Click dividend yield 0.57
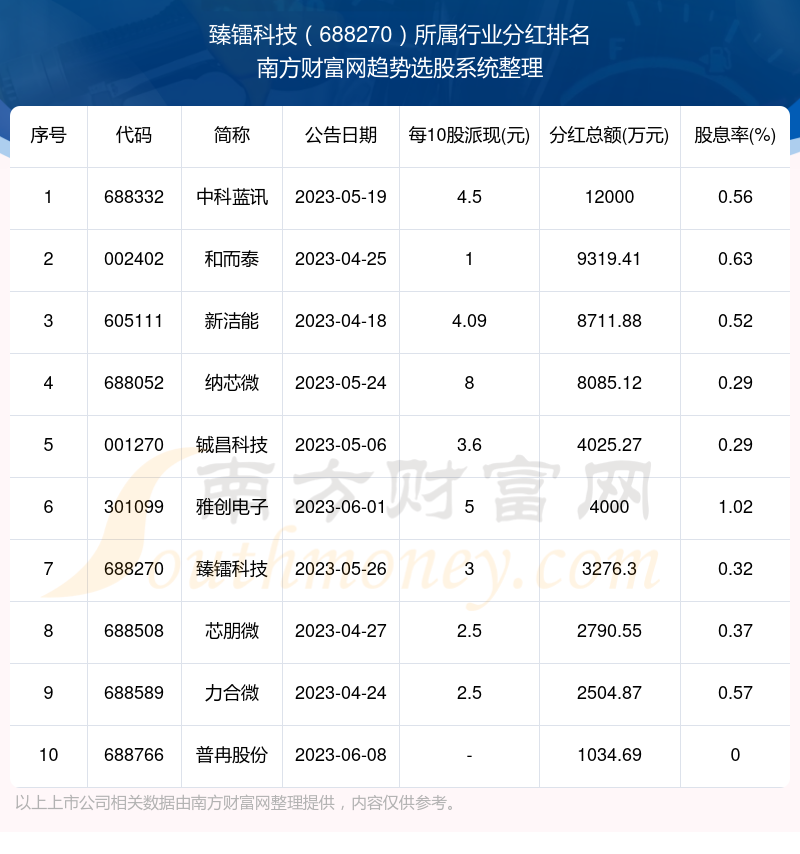Screen dimensions: 800x854 (x=735, y=694)
